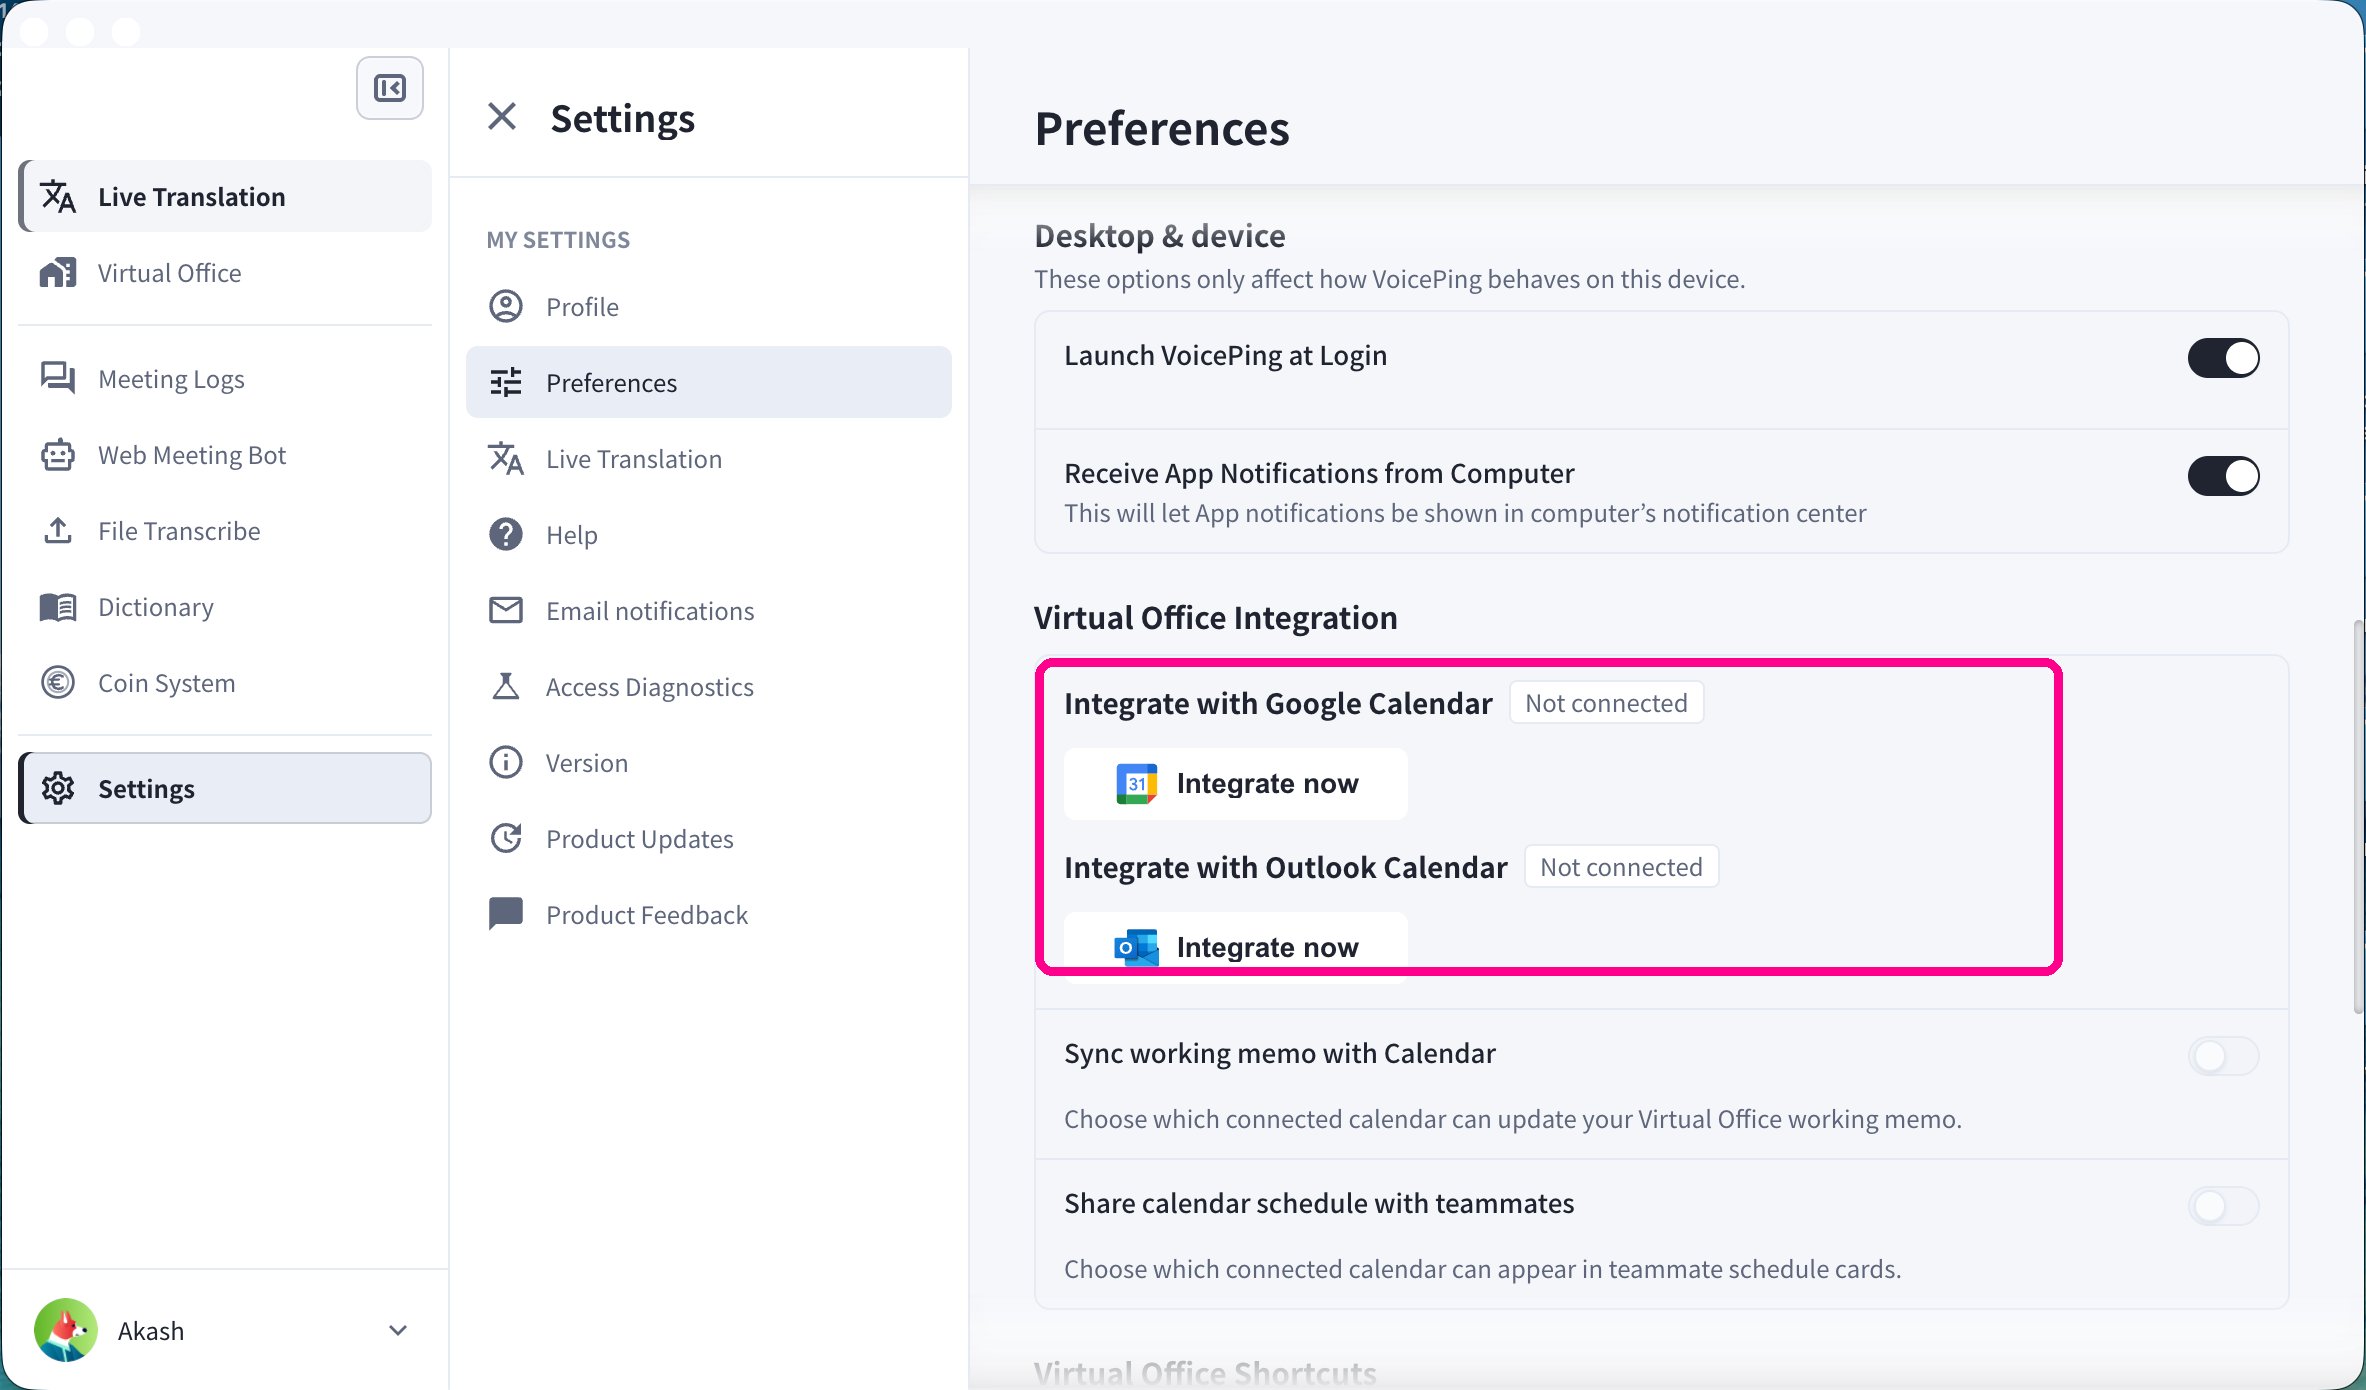Select Settings in main sidebar

point(226,789)
